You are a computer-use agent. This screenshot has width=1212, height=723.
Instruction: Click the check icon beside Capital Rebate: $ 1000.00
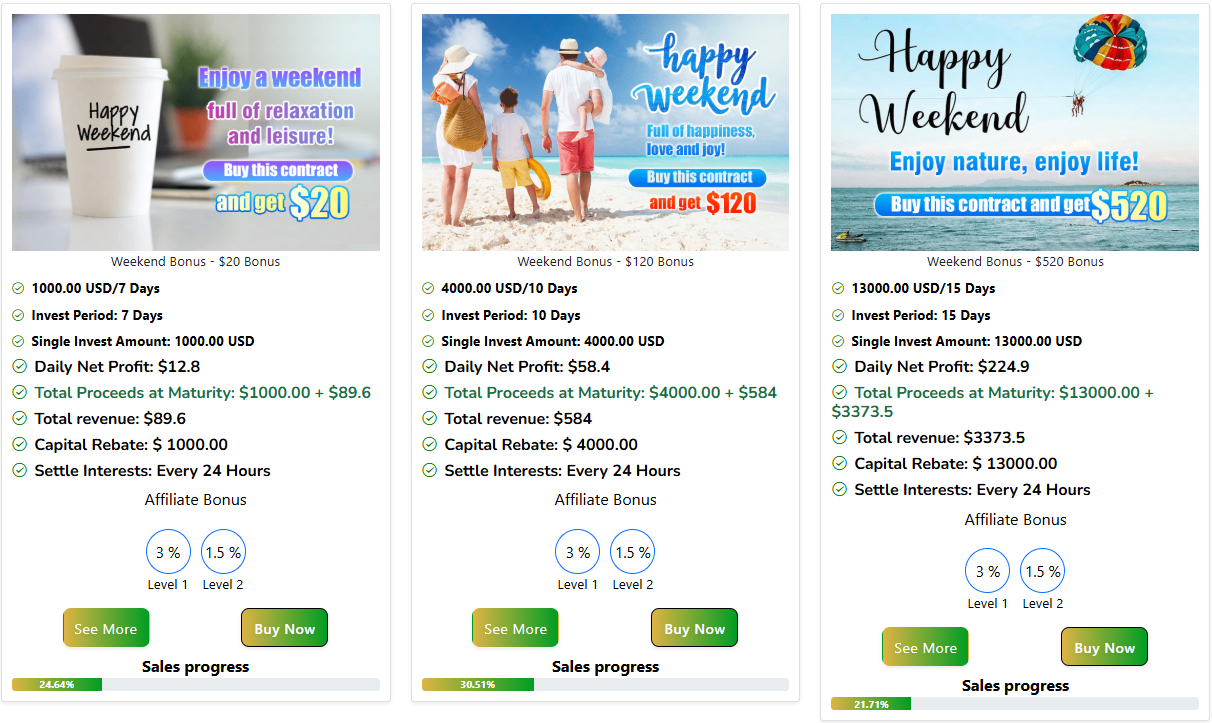(19, 445)
